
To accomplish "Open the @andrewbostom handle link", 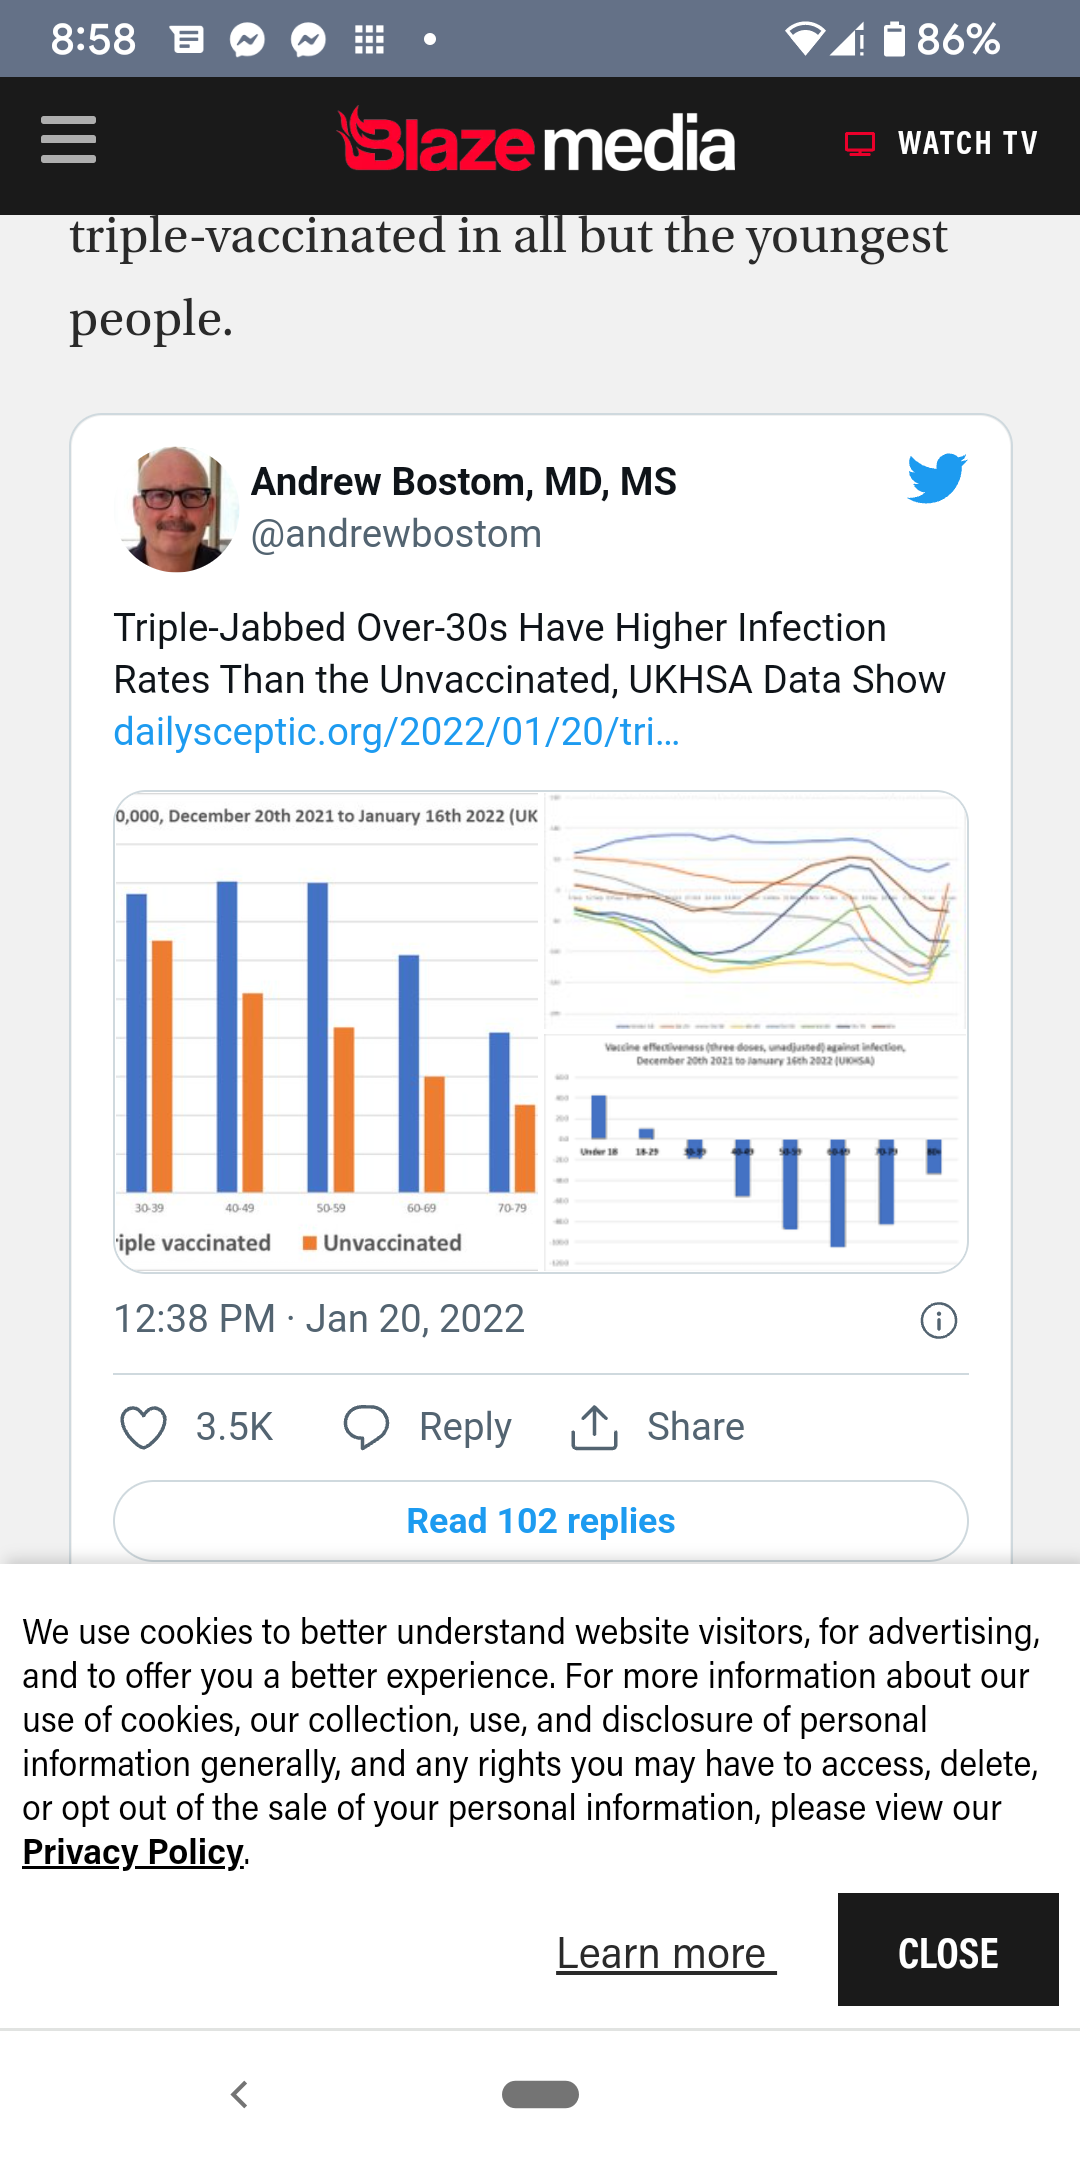I will pos(396,534).
